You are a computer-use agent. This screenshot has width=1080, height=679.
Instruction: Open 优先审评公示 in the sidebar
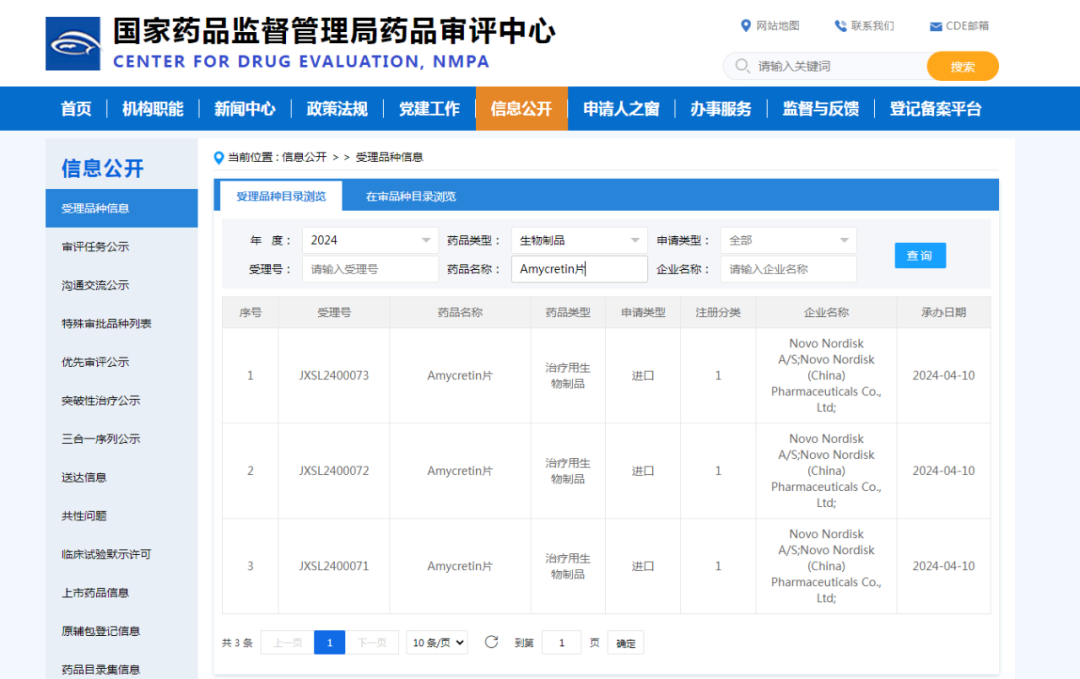click(95, 362)
